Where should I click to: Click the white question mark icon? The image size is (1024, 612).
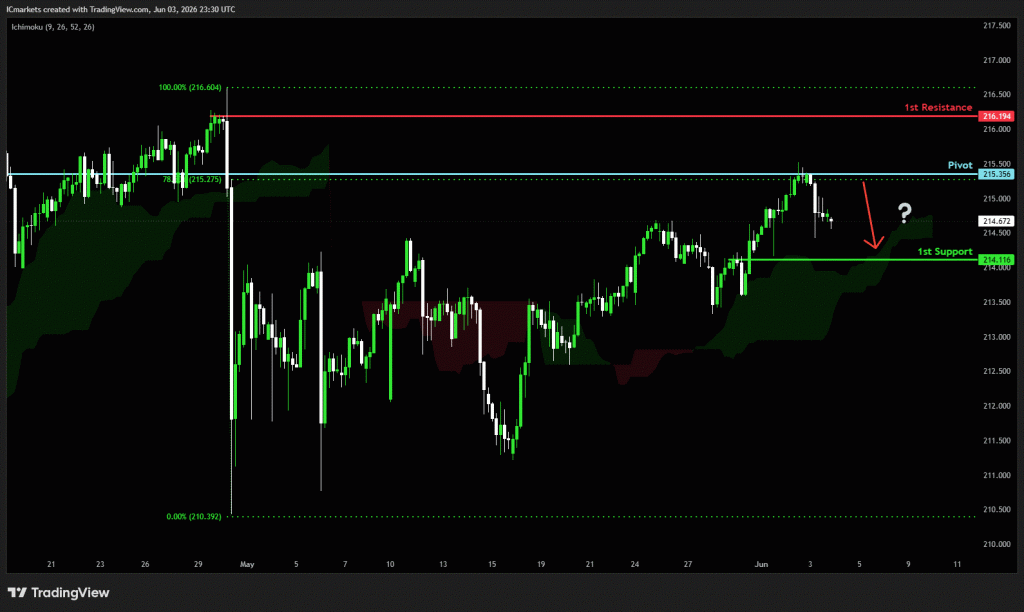coord(904,213)
